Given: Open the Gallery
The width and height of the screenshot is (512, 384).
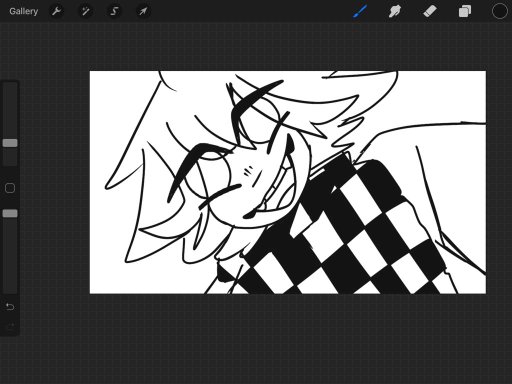Looking at the screenshot, I should (23, 11).
